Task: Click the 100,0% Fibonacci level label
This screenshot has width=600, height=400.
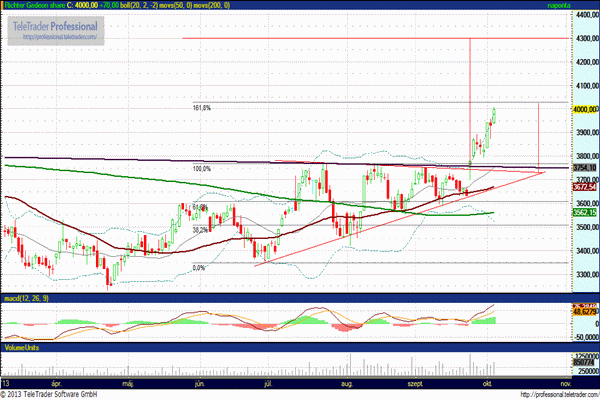Action: pos(202,169)
